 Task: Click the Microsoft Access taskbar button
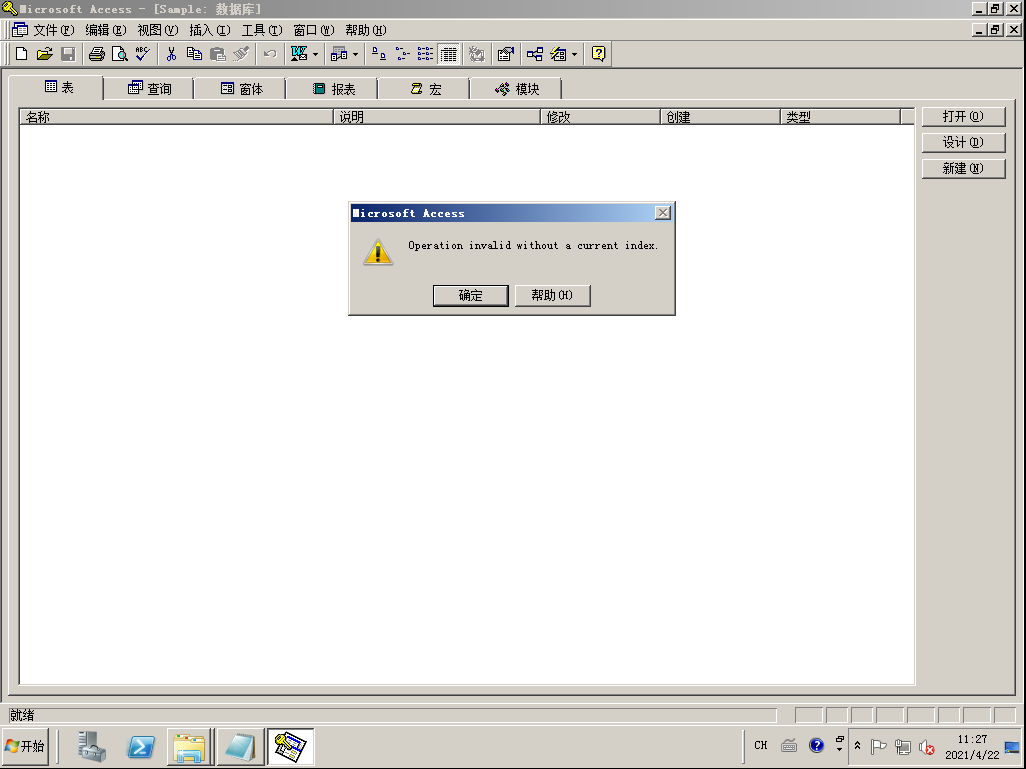click(291, 746)
